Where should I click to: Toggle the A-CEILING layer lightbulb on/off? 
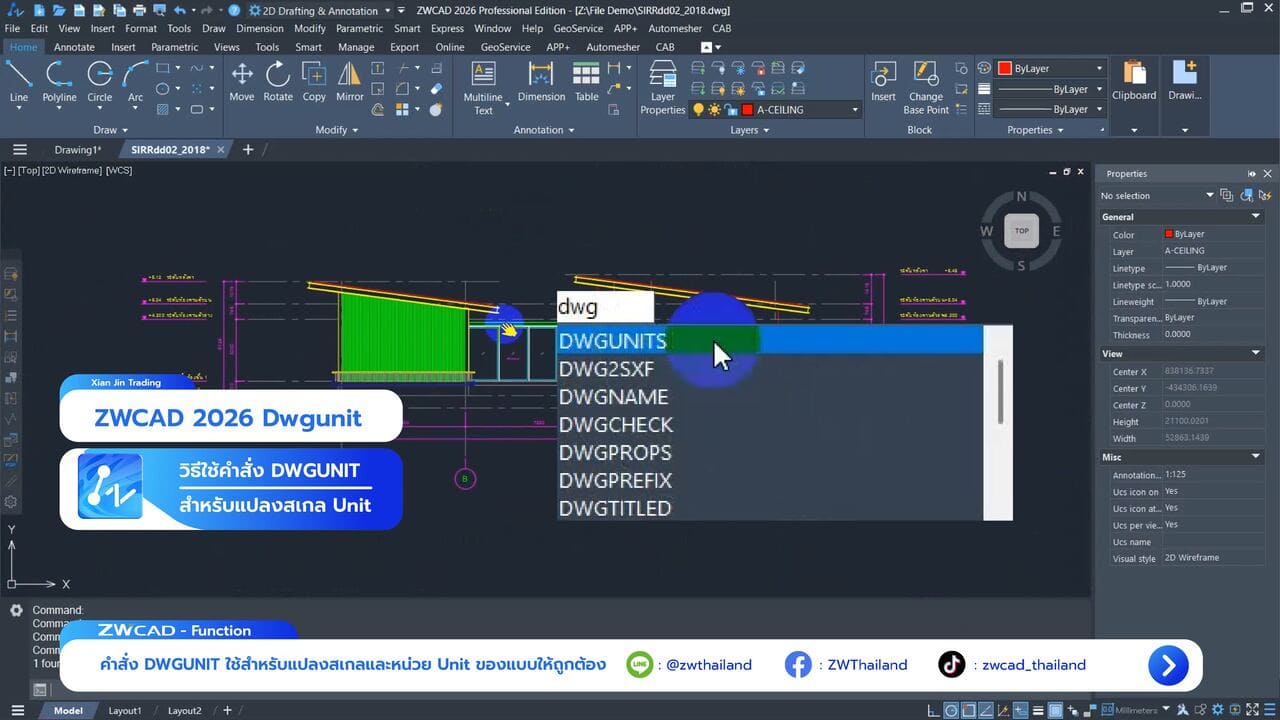point(699,110)
